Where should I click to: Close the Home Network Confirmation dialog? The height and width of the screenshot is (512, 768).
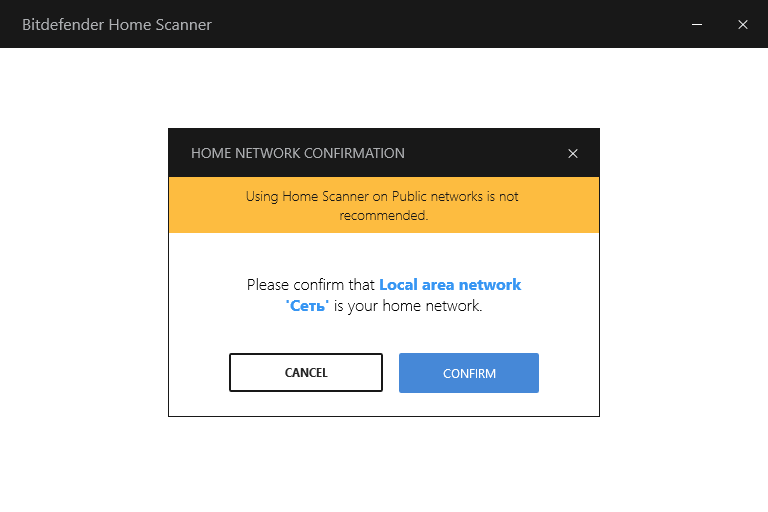[573, 154]
